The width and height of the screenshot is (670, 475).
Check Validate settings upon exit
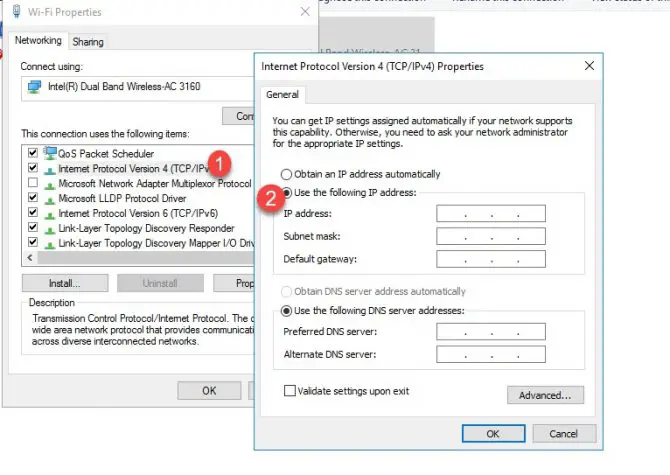point(290,390)
